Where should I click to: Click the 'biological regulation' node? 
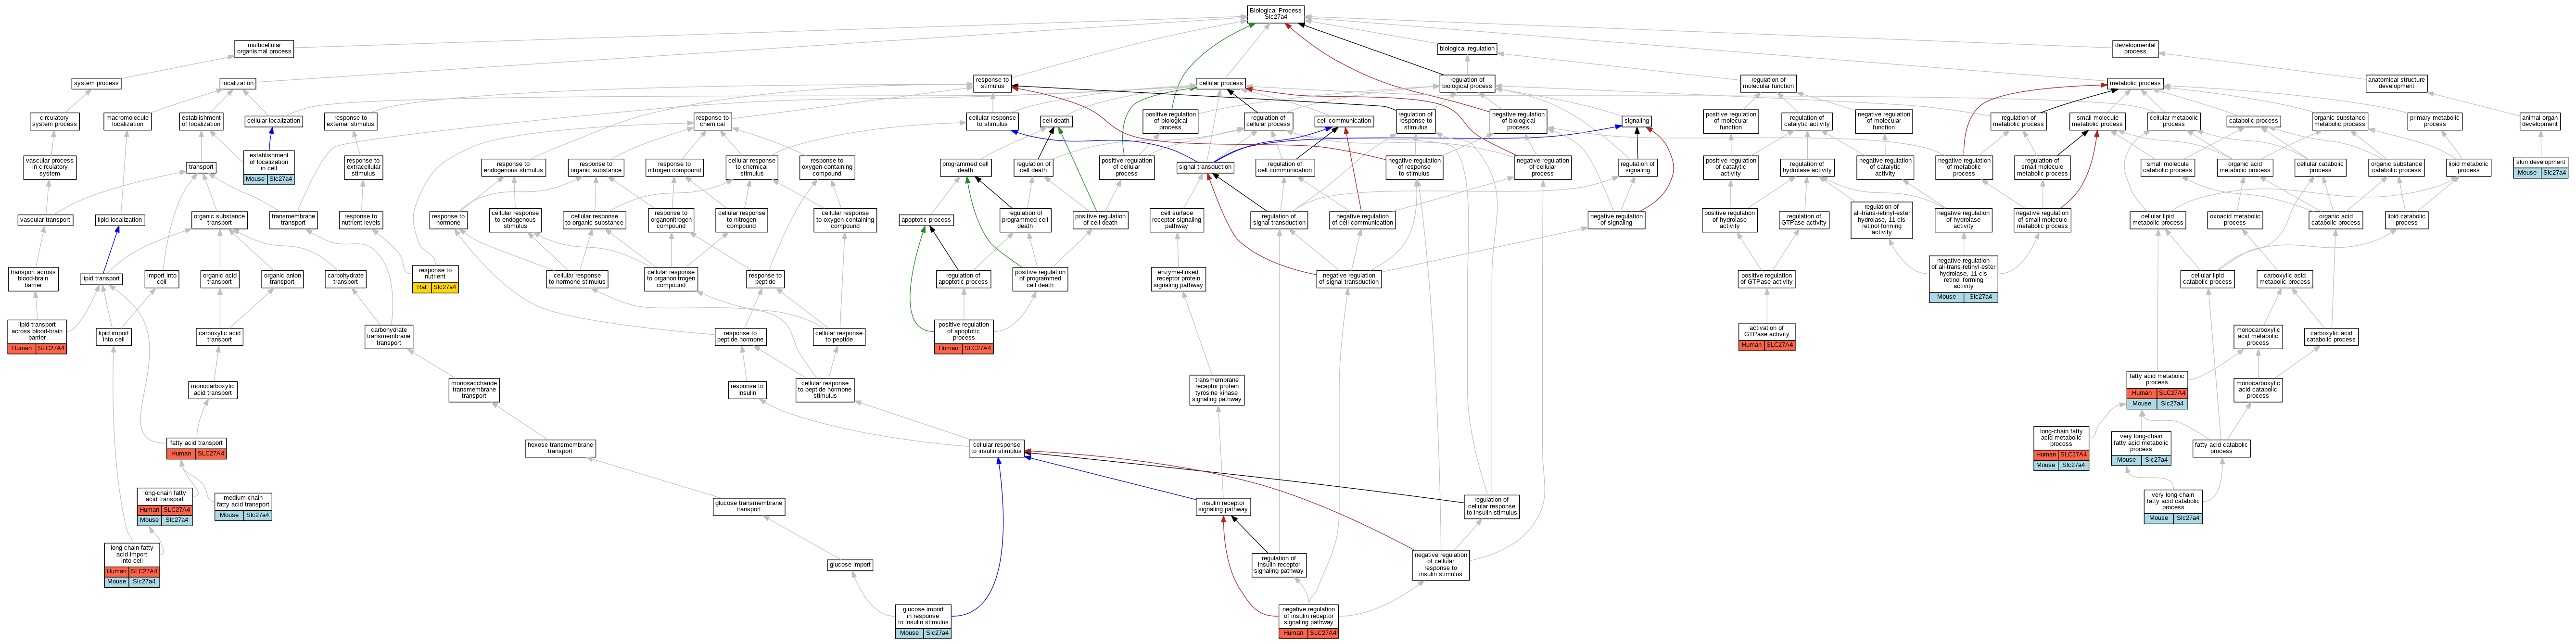coord(1467,48)
